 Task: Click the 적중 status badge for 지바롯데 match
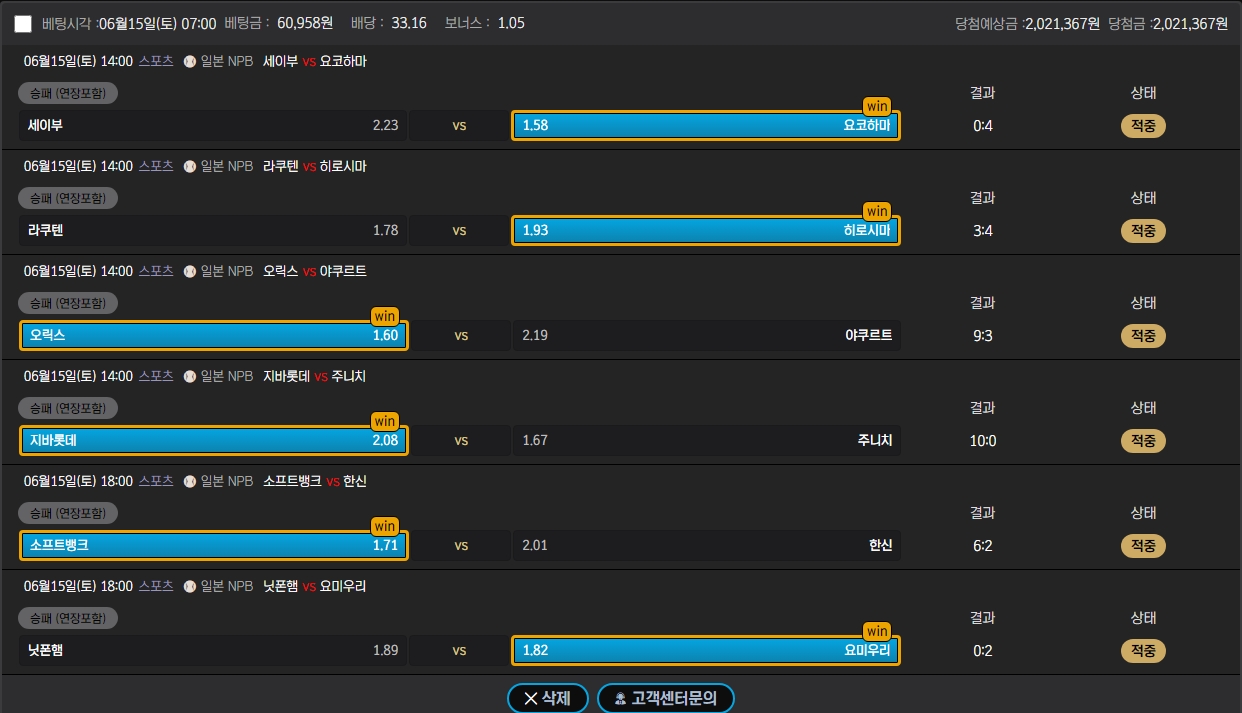tap(1143, 441)
